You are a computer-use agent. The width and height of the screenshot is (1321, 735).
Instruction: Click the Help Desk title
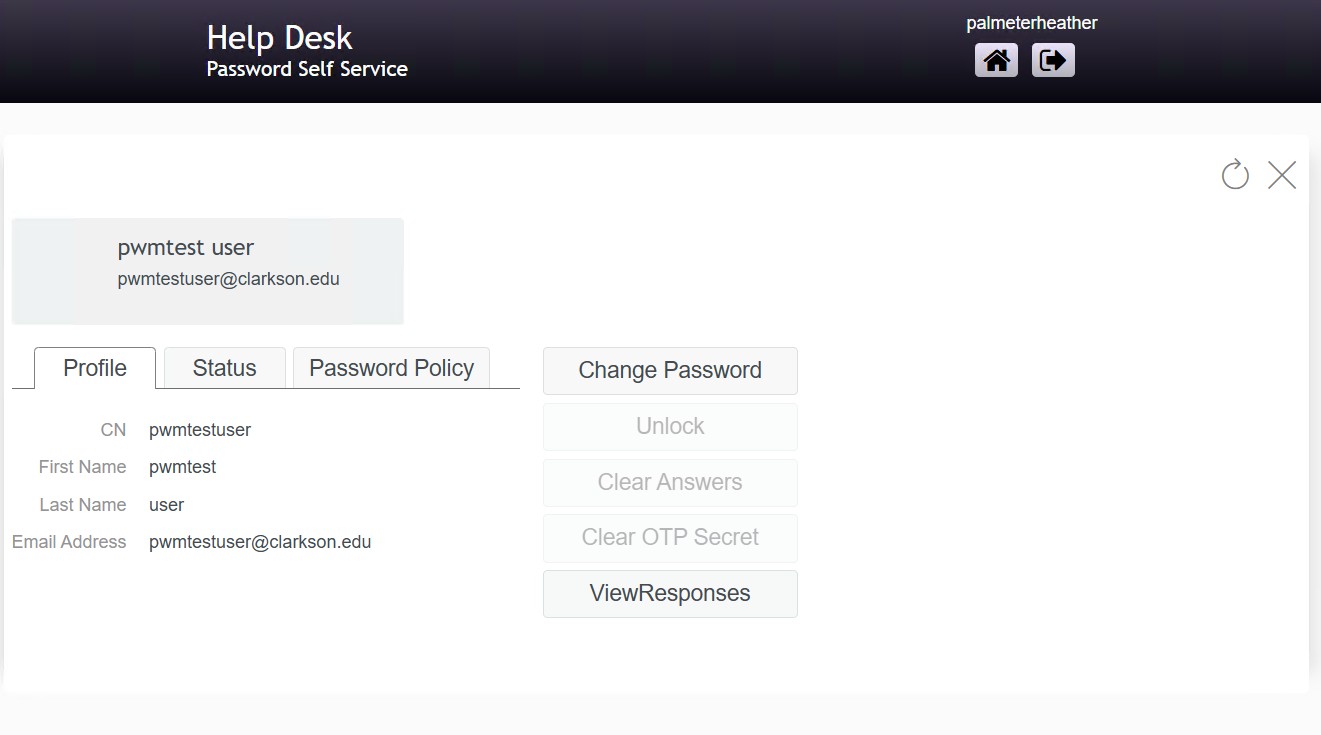click(279, 38)
